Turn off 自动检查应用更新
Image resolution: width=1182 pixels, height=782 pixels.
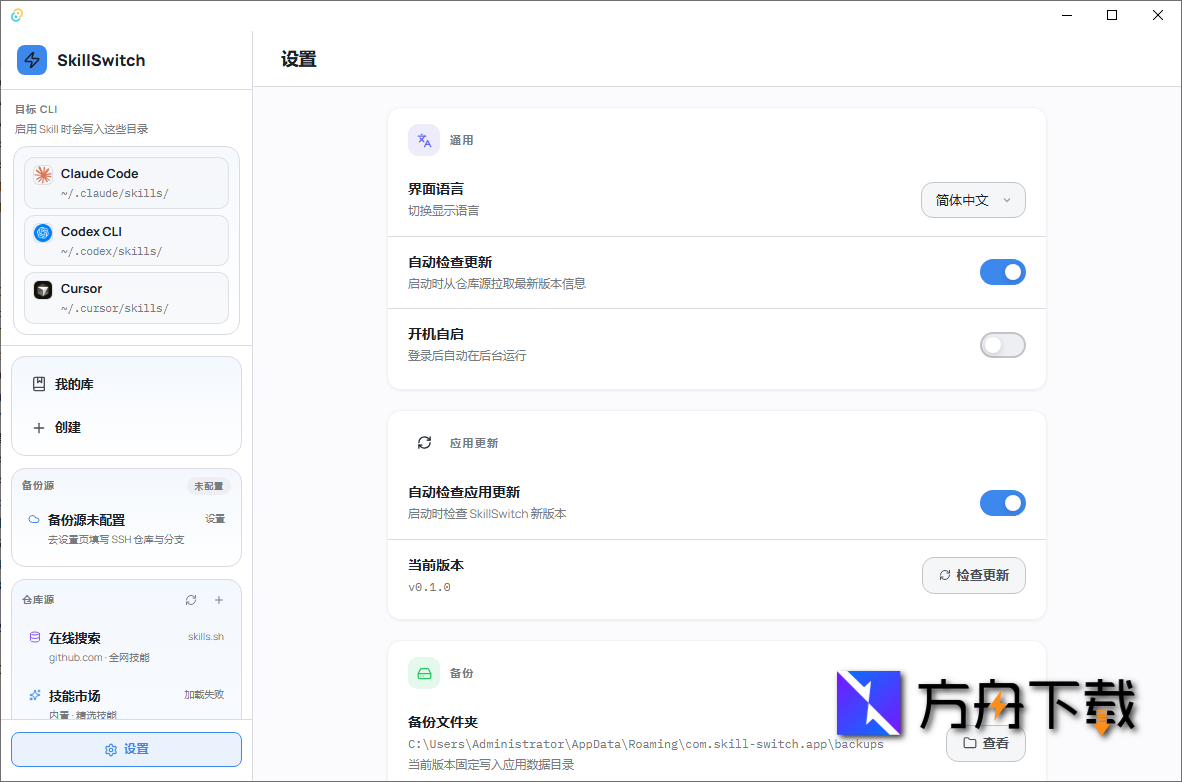(1002, 502)
